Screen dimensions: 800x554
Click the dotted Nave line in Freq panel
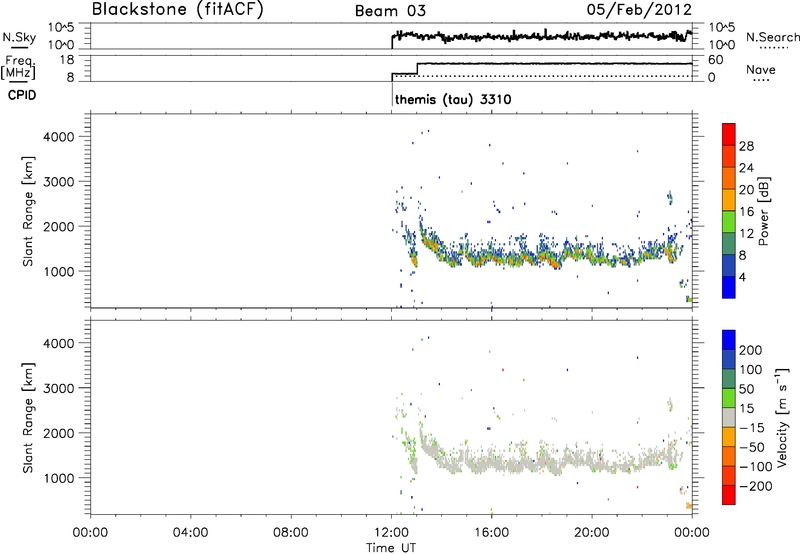[x=542, y=77]
